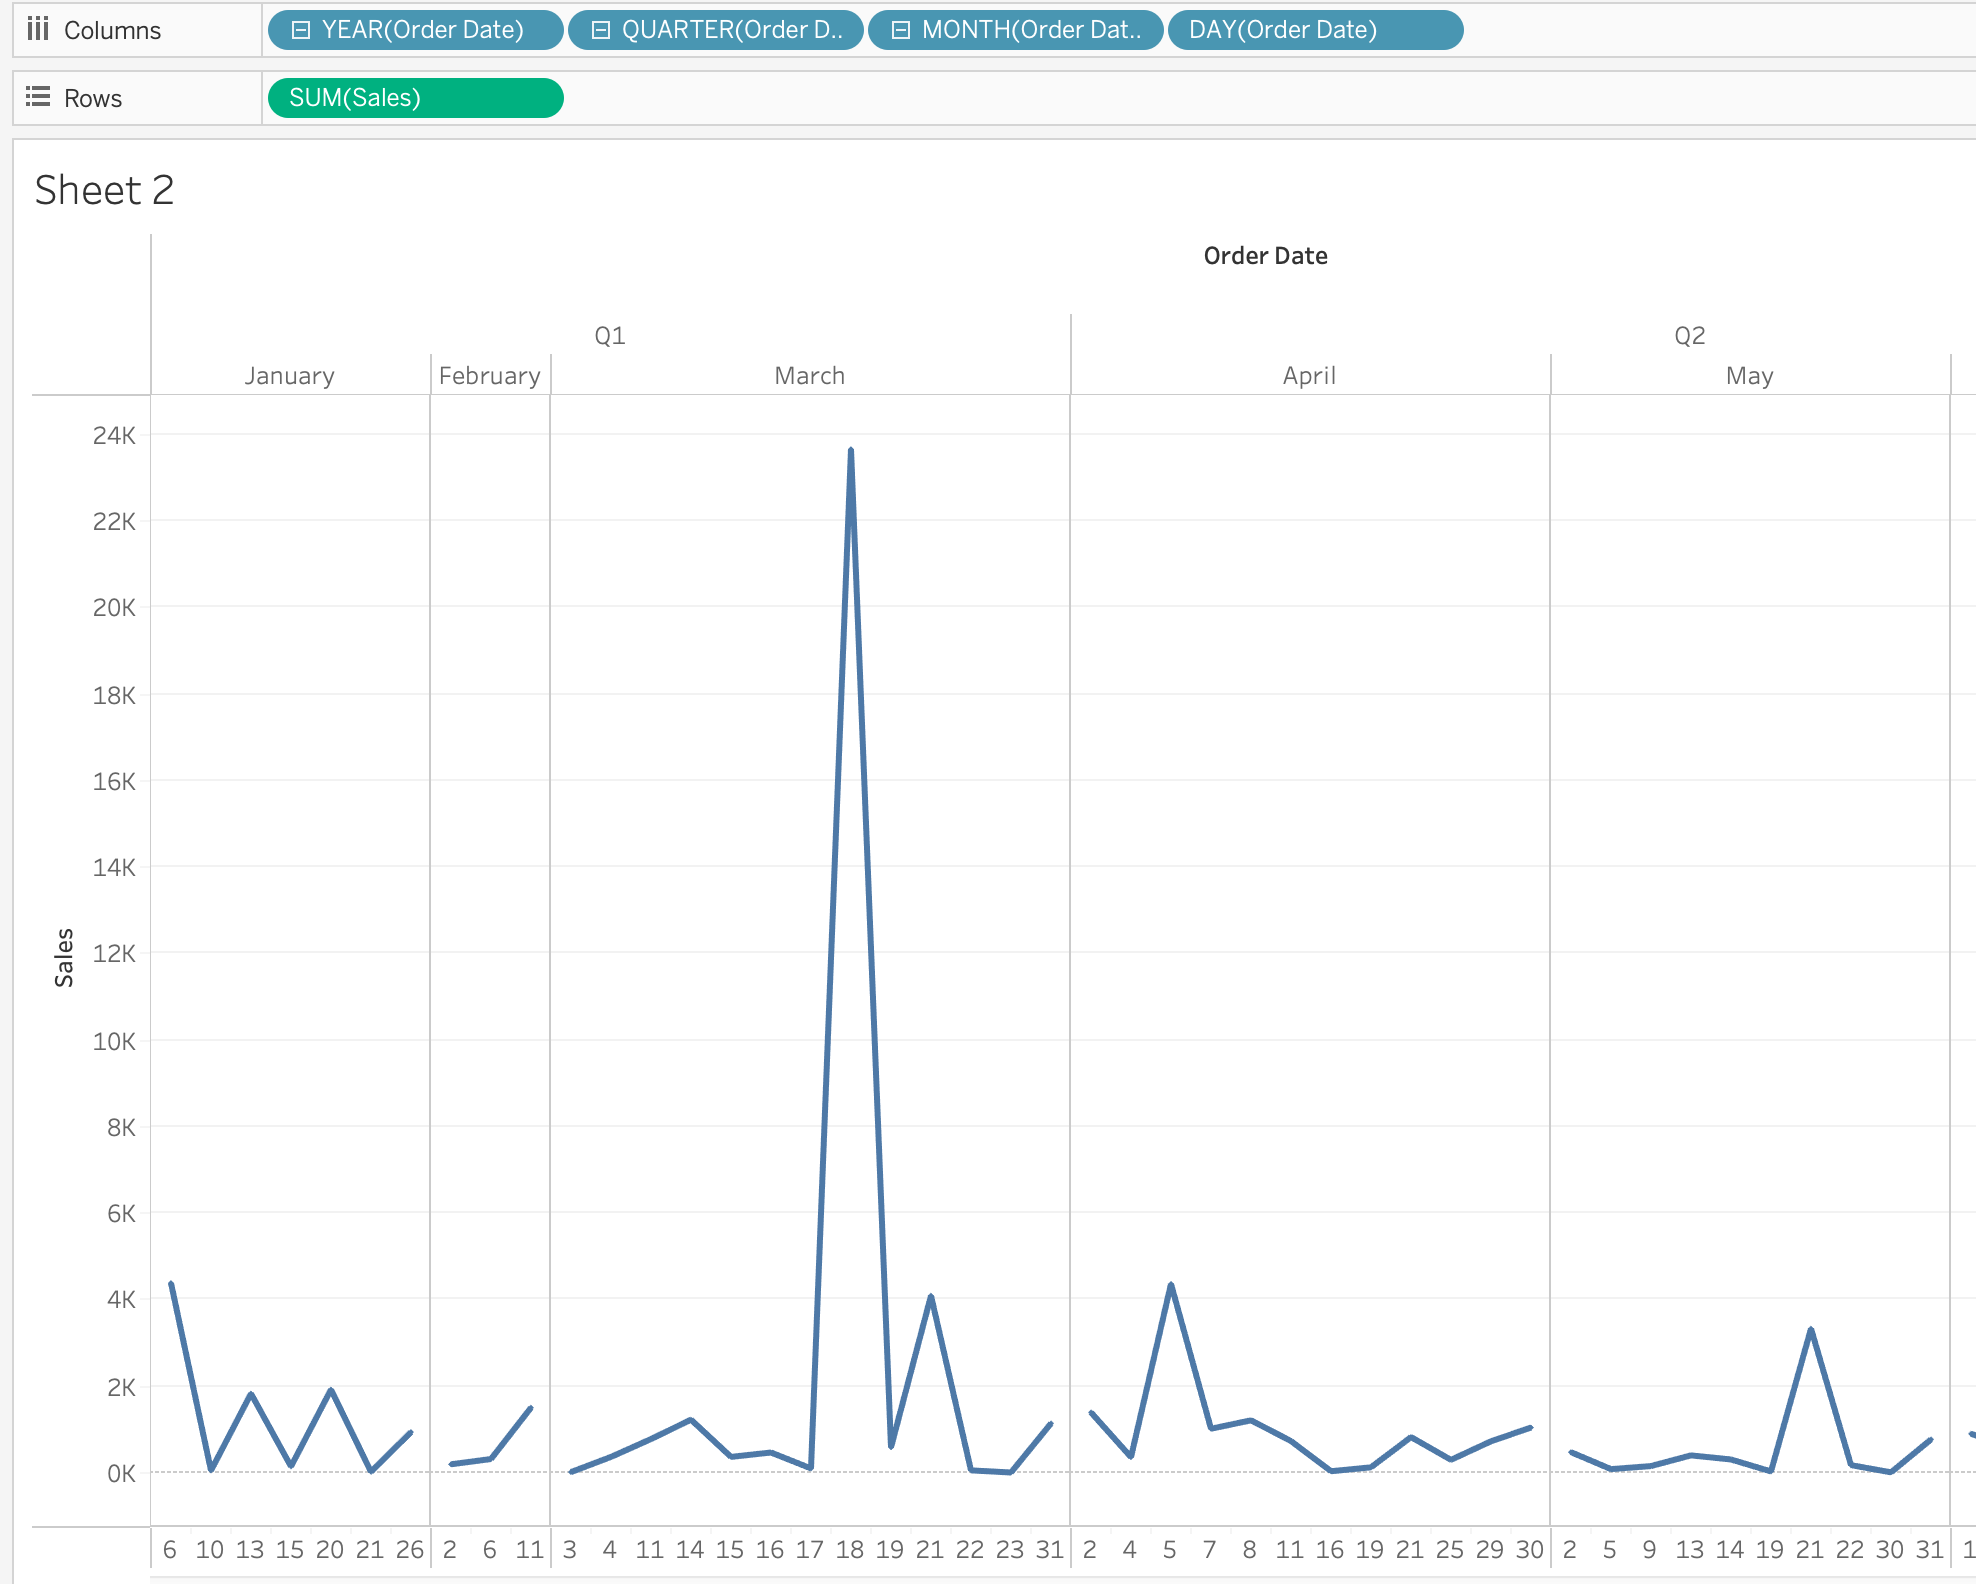
Task: Click the Sales axis title
Action: click(x=64, y=957)
